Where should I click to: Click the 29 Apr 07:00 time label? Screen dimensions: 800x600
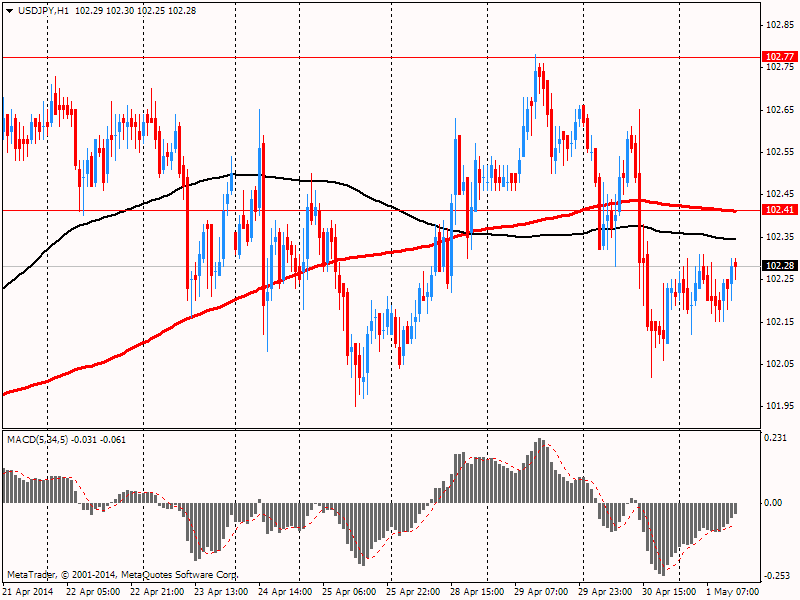[542, 591]
